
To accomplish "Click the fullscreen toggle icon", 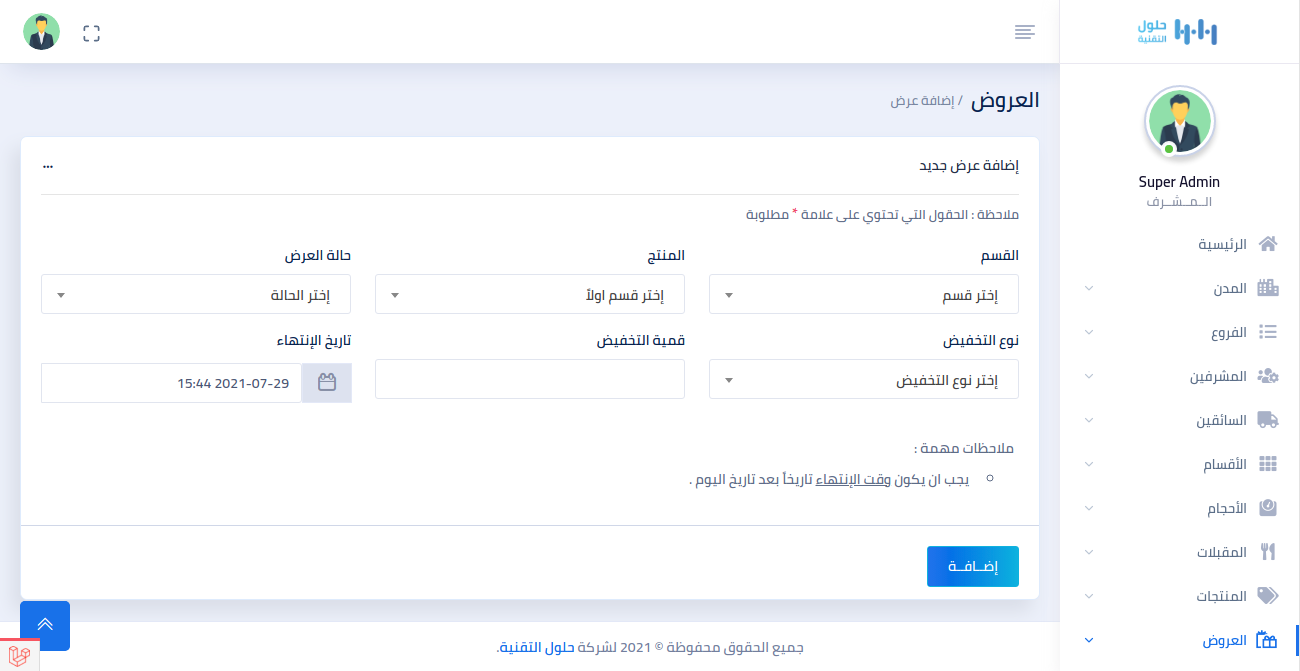I will (x=92, y=33).
